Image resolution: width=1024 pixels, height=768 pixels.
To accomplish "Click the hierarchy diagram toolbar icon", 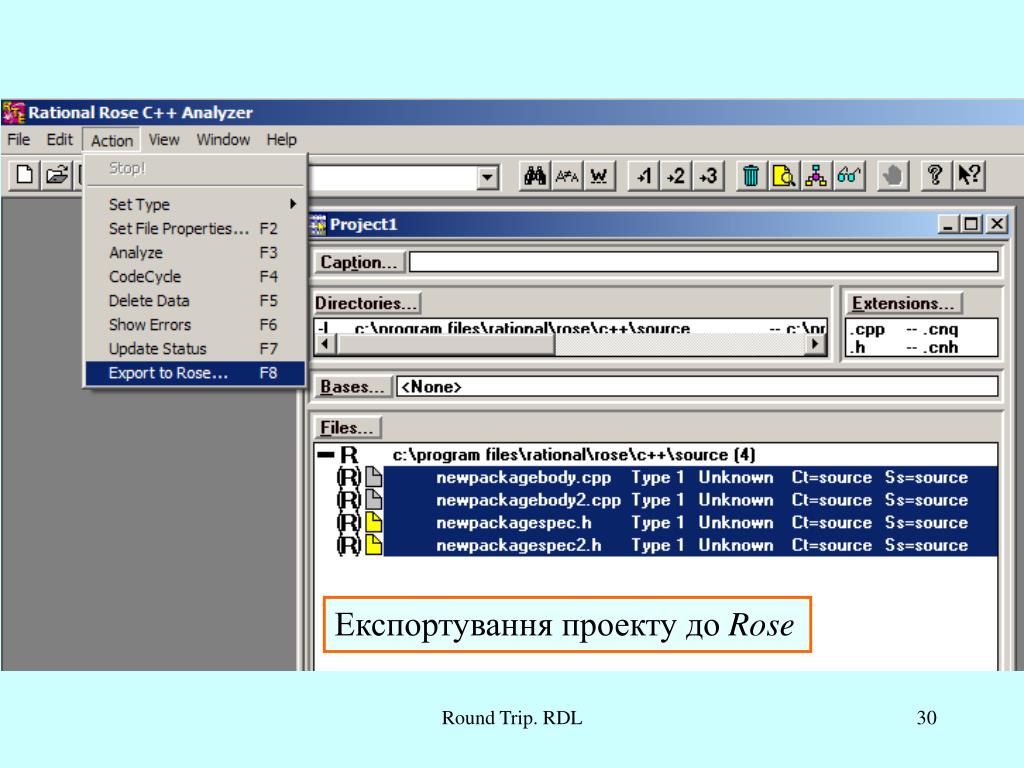I will [x=816, y=175].
